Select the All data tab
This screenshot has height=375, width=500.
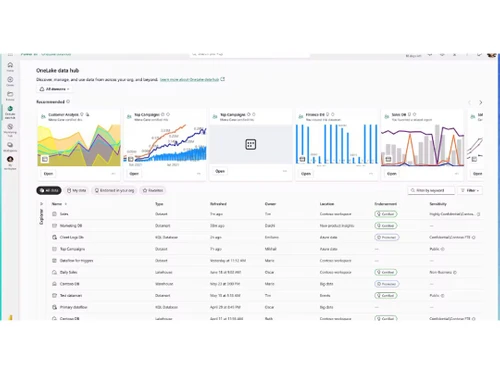pos(49,190)
